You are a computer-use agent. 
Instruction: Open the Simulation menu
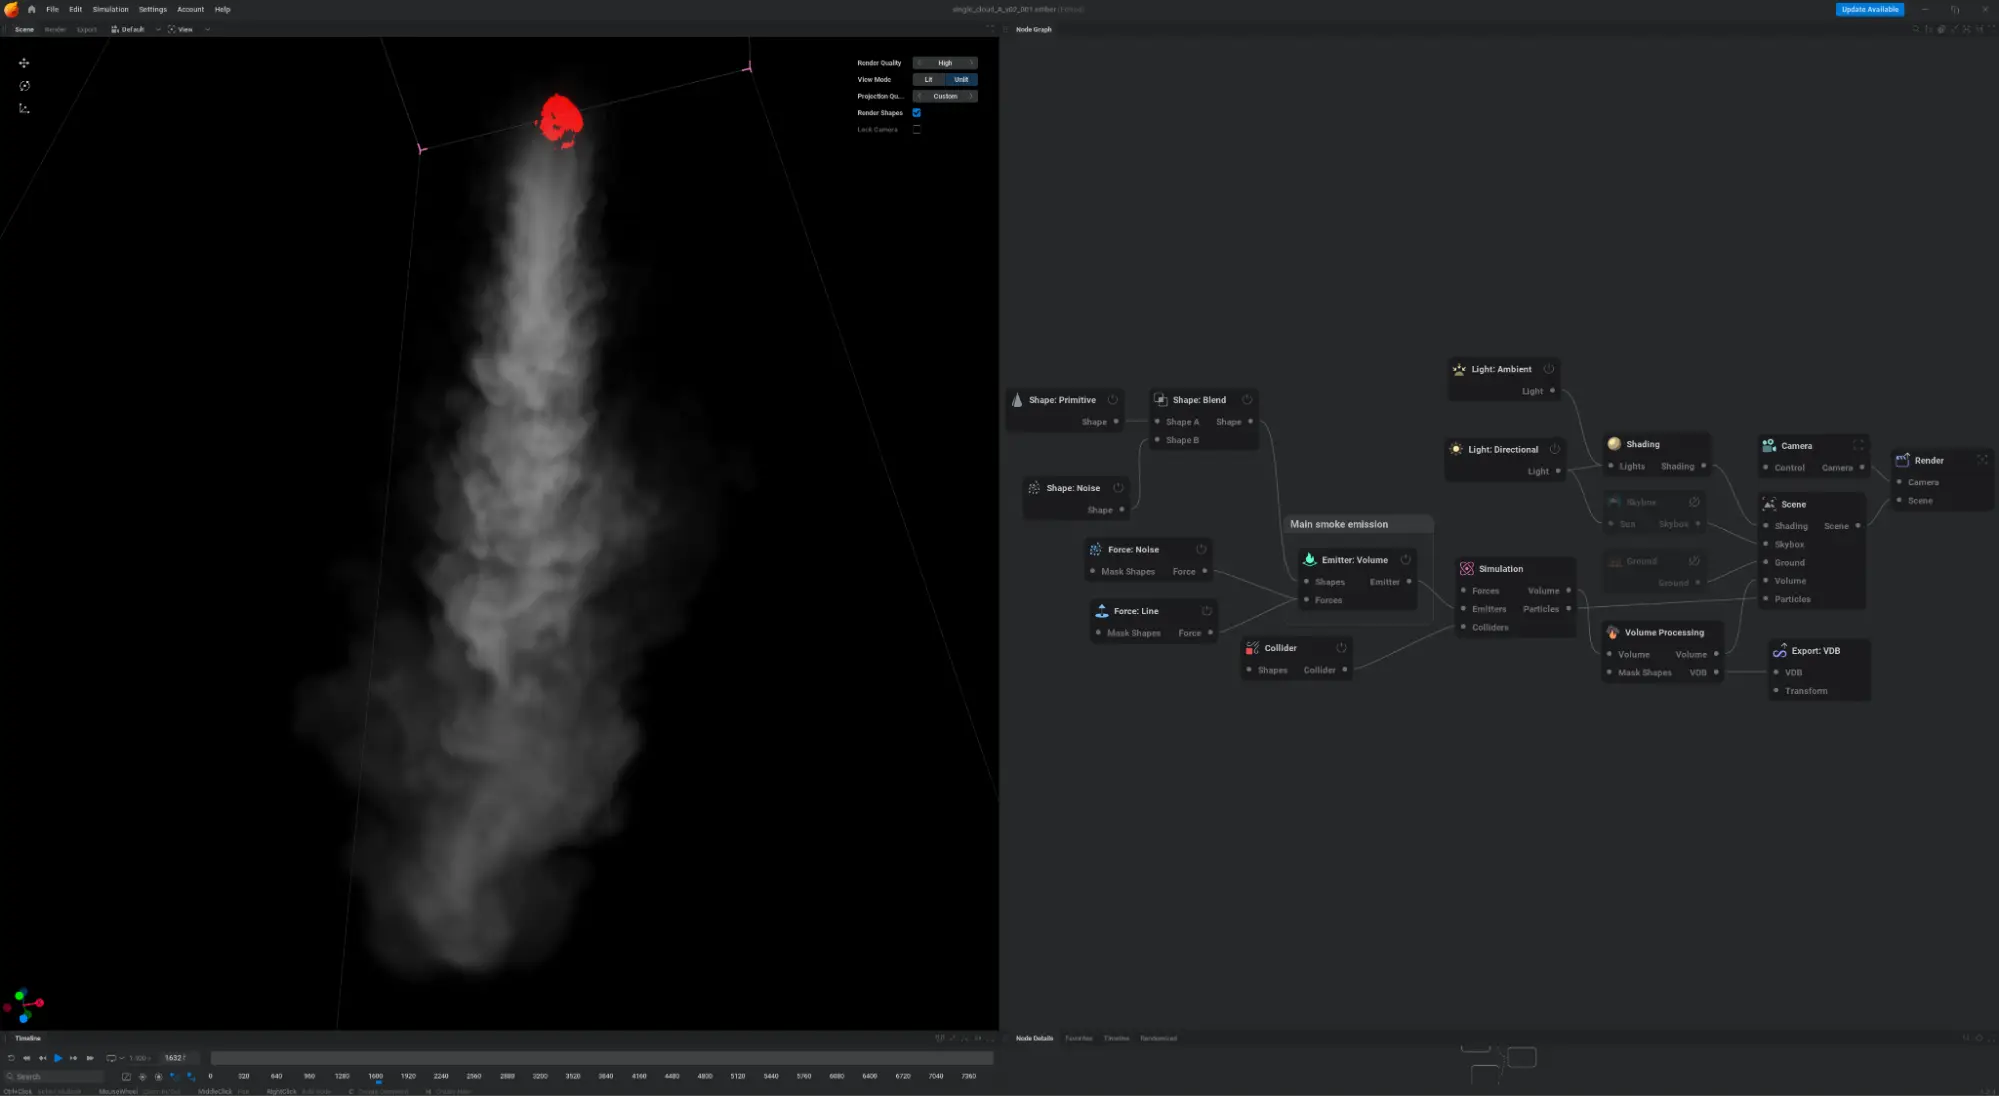[x=110, y=9]
